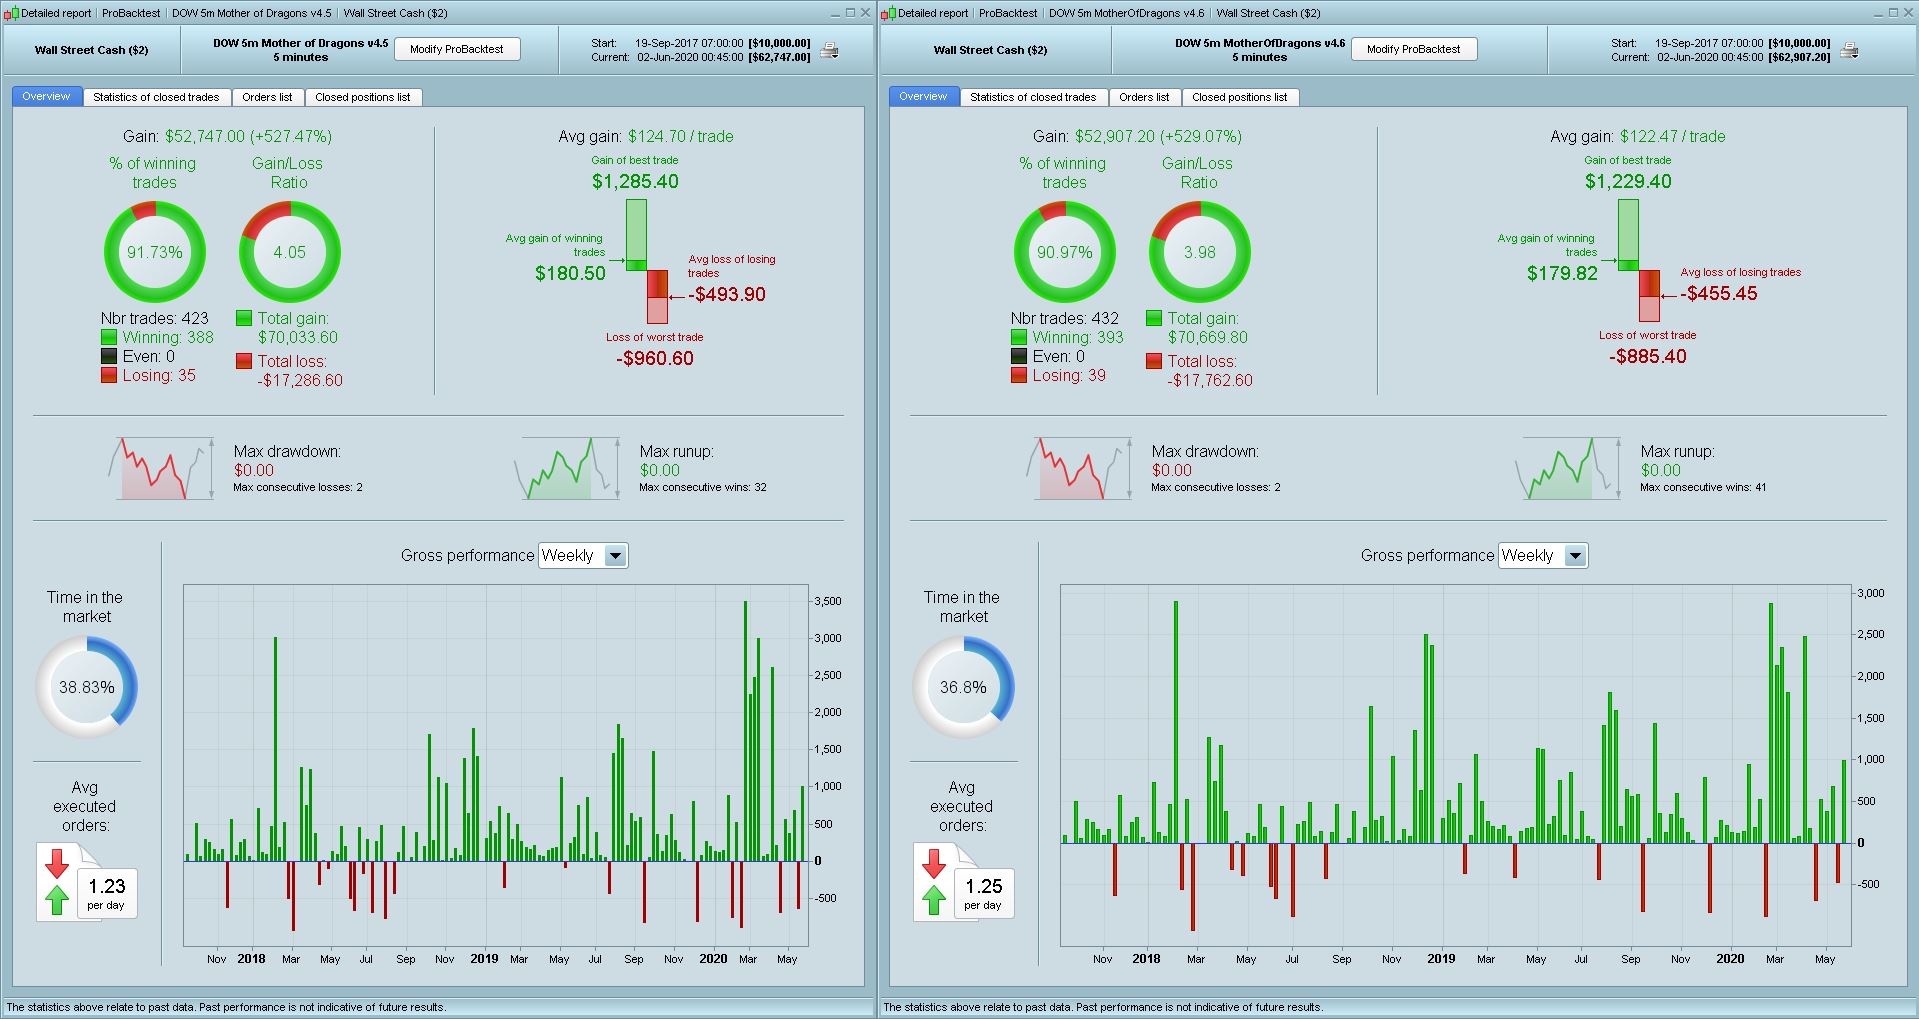1919x1019 pixels.
Task: Click the 3.98 Gain/Loss ratio donut chart
Action: (1199, 252)
